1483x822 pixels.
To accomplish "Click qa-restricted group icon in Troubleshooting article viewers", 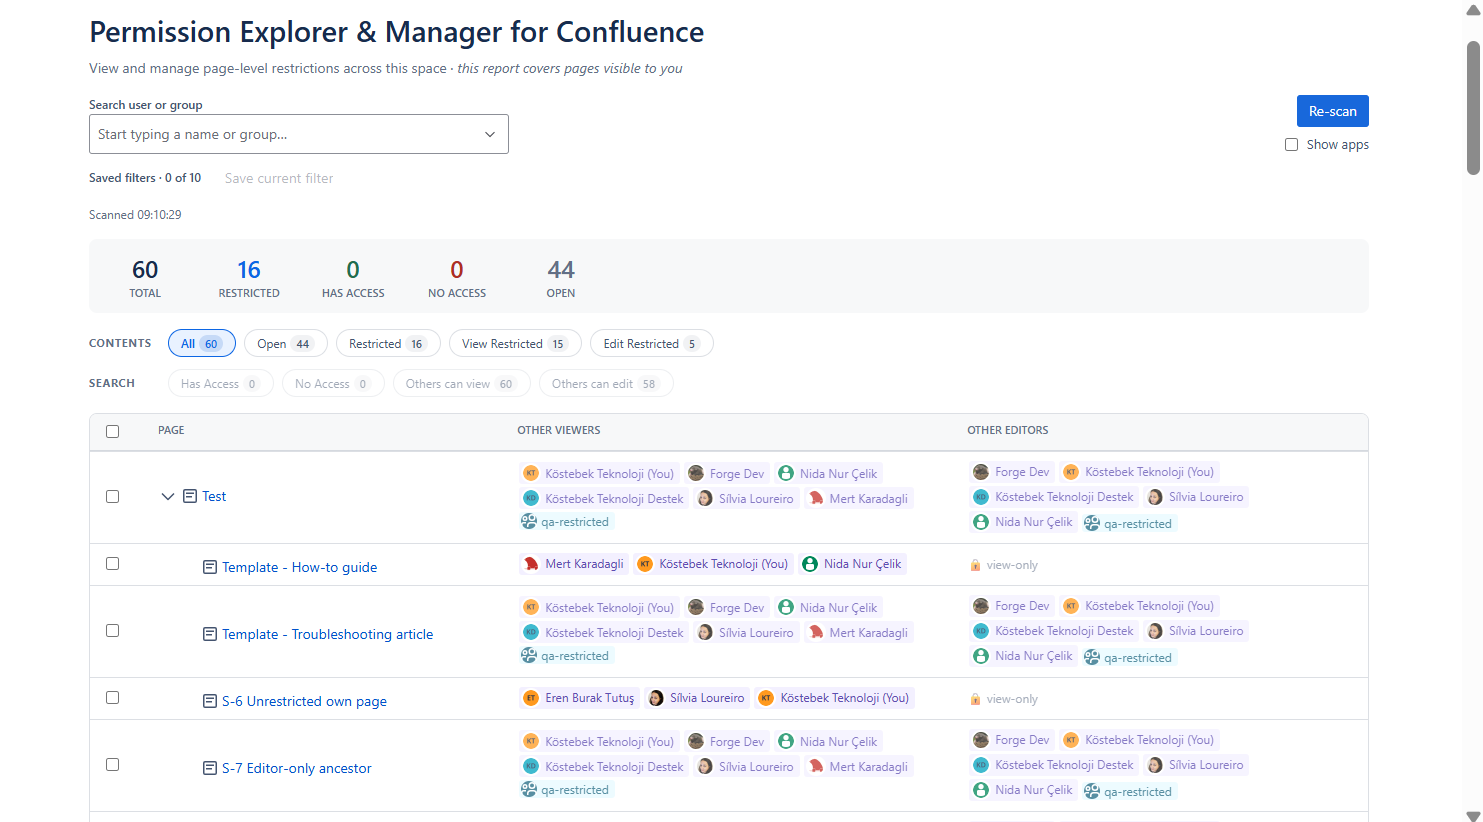I will 529,655.
